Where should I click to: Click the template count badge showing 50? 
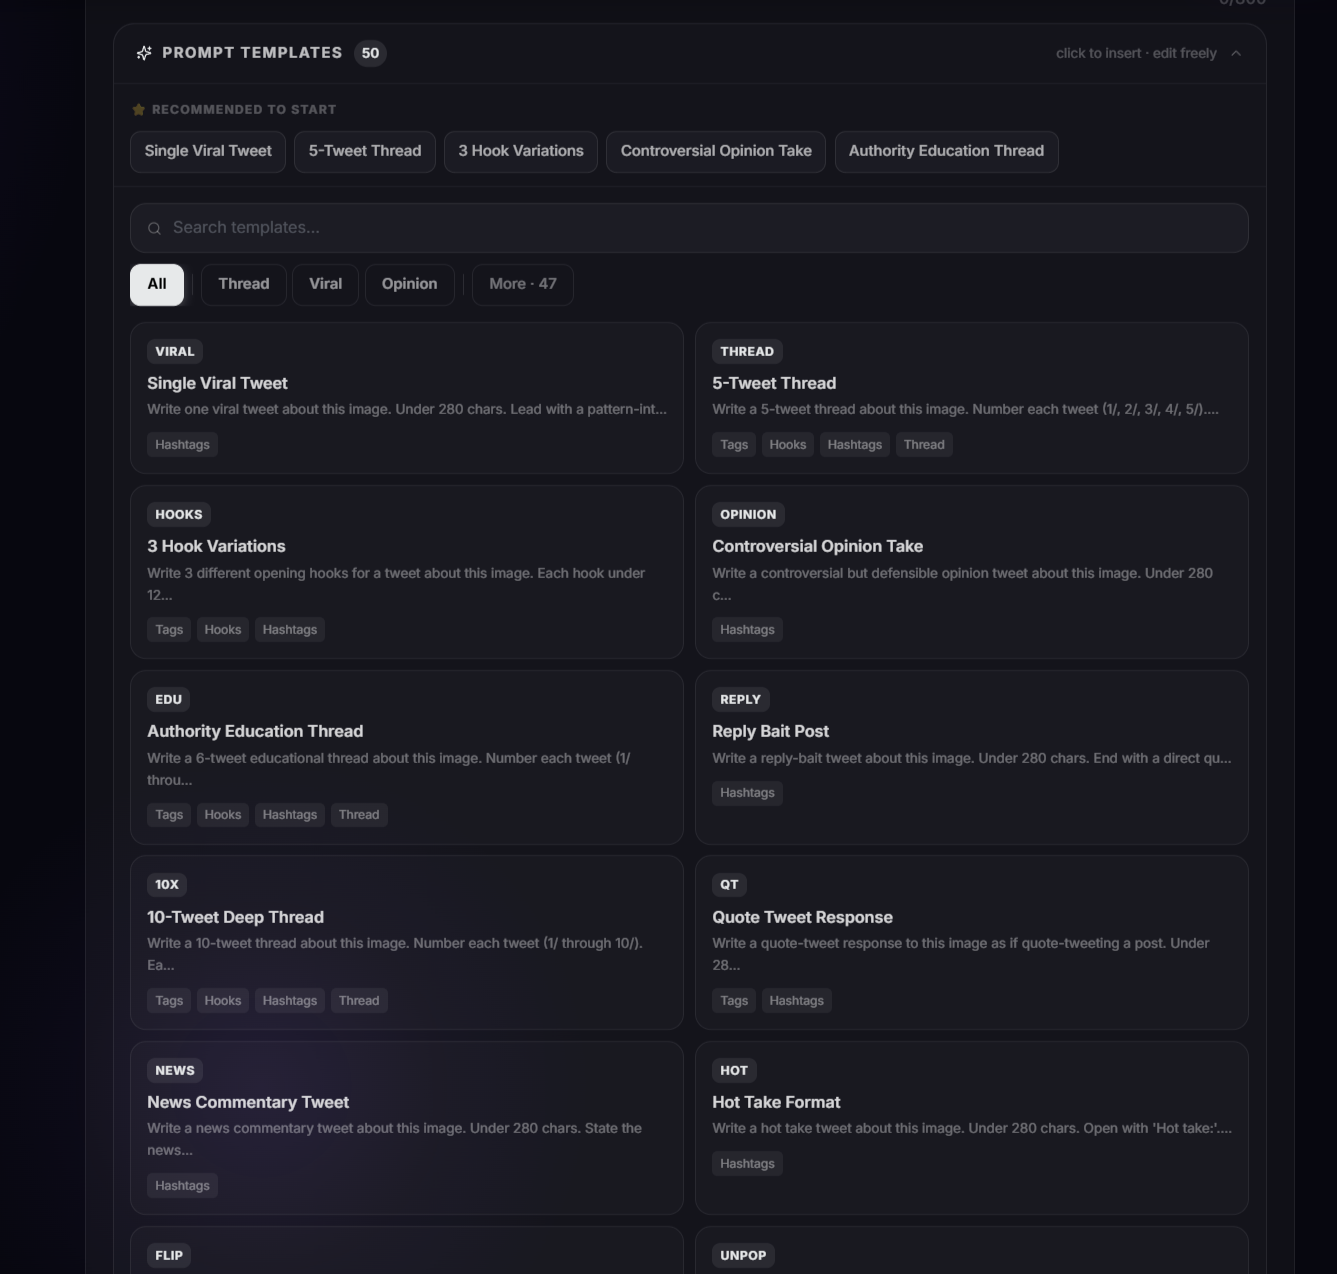(370, 53)
